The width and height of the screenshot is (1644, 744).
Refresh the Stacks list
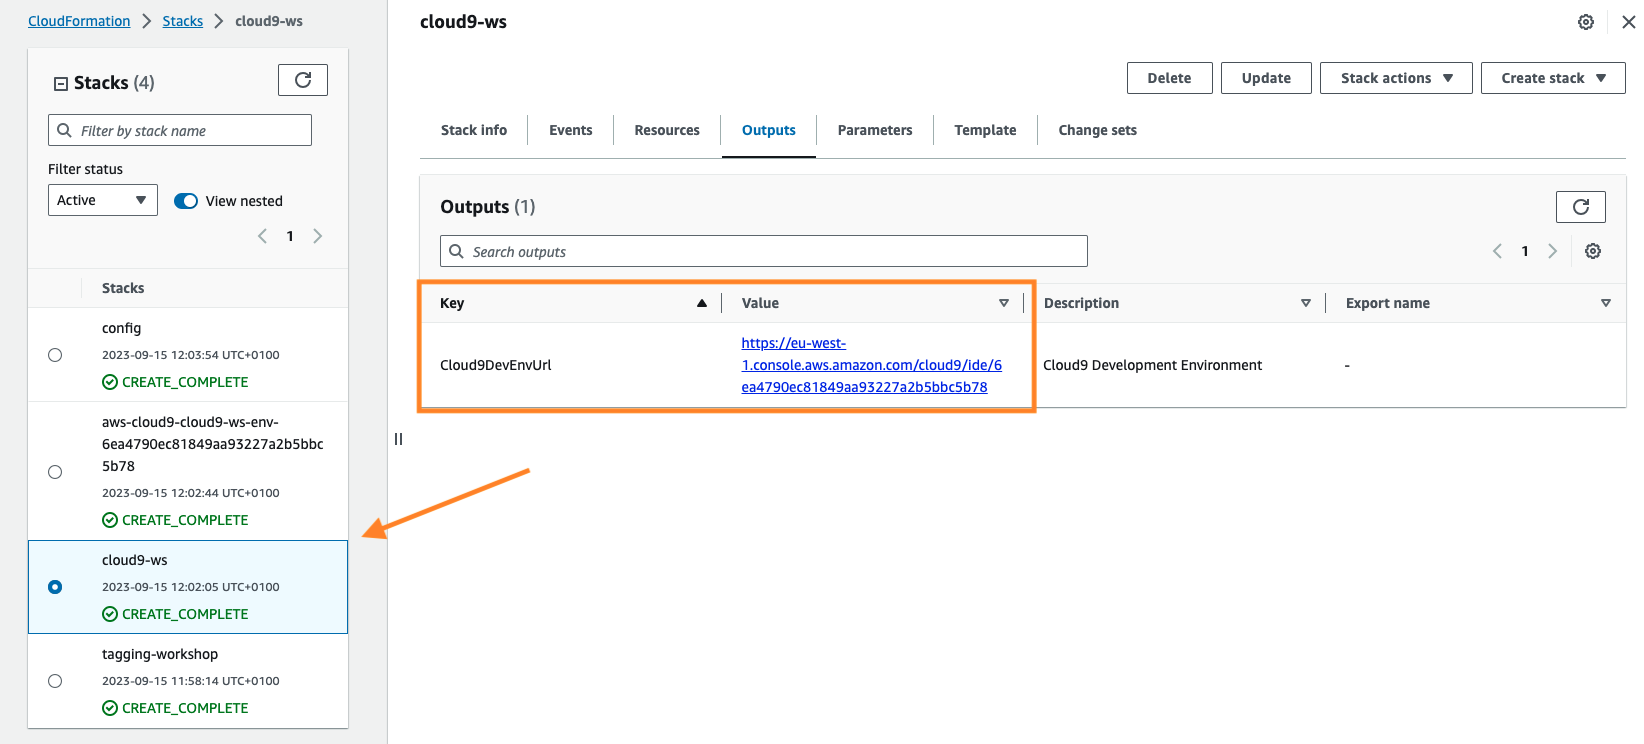point(303,80)
